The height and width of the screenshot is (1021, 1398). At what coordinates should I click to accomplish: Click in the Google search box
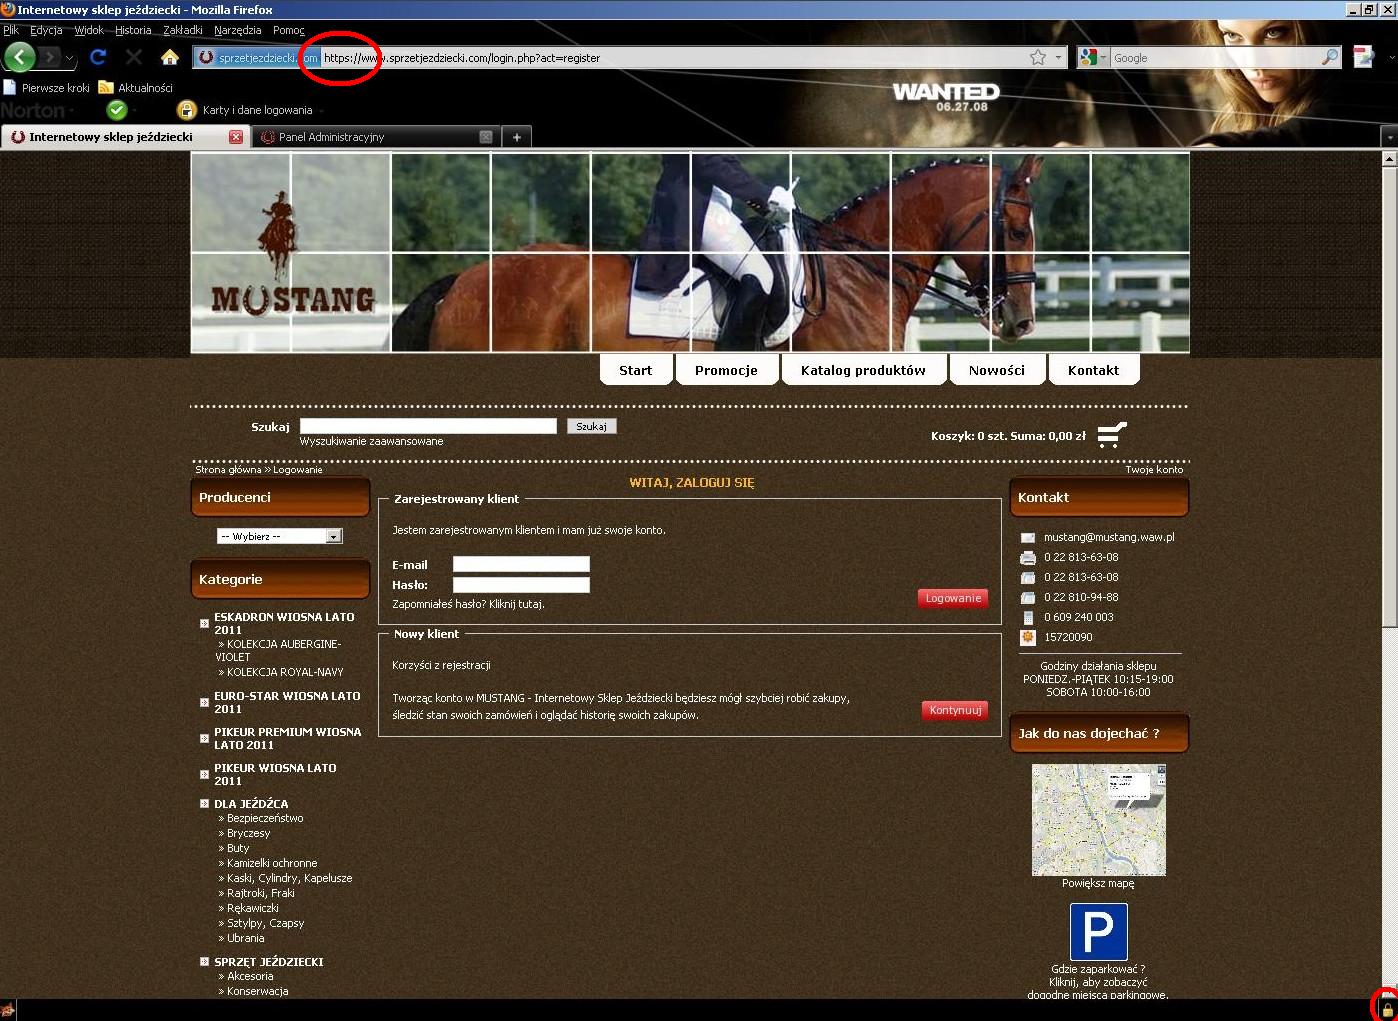coord(1215,58)
